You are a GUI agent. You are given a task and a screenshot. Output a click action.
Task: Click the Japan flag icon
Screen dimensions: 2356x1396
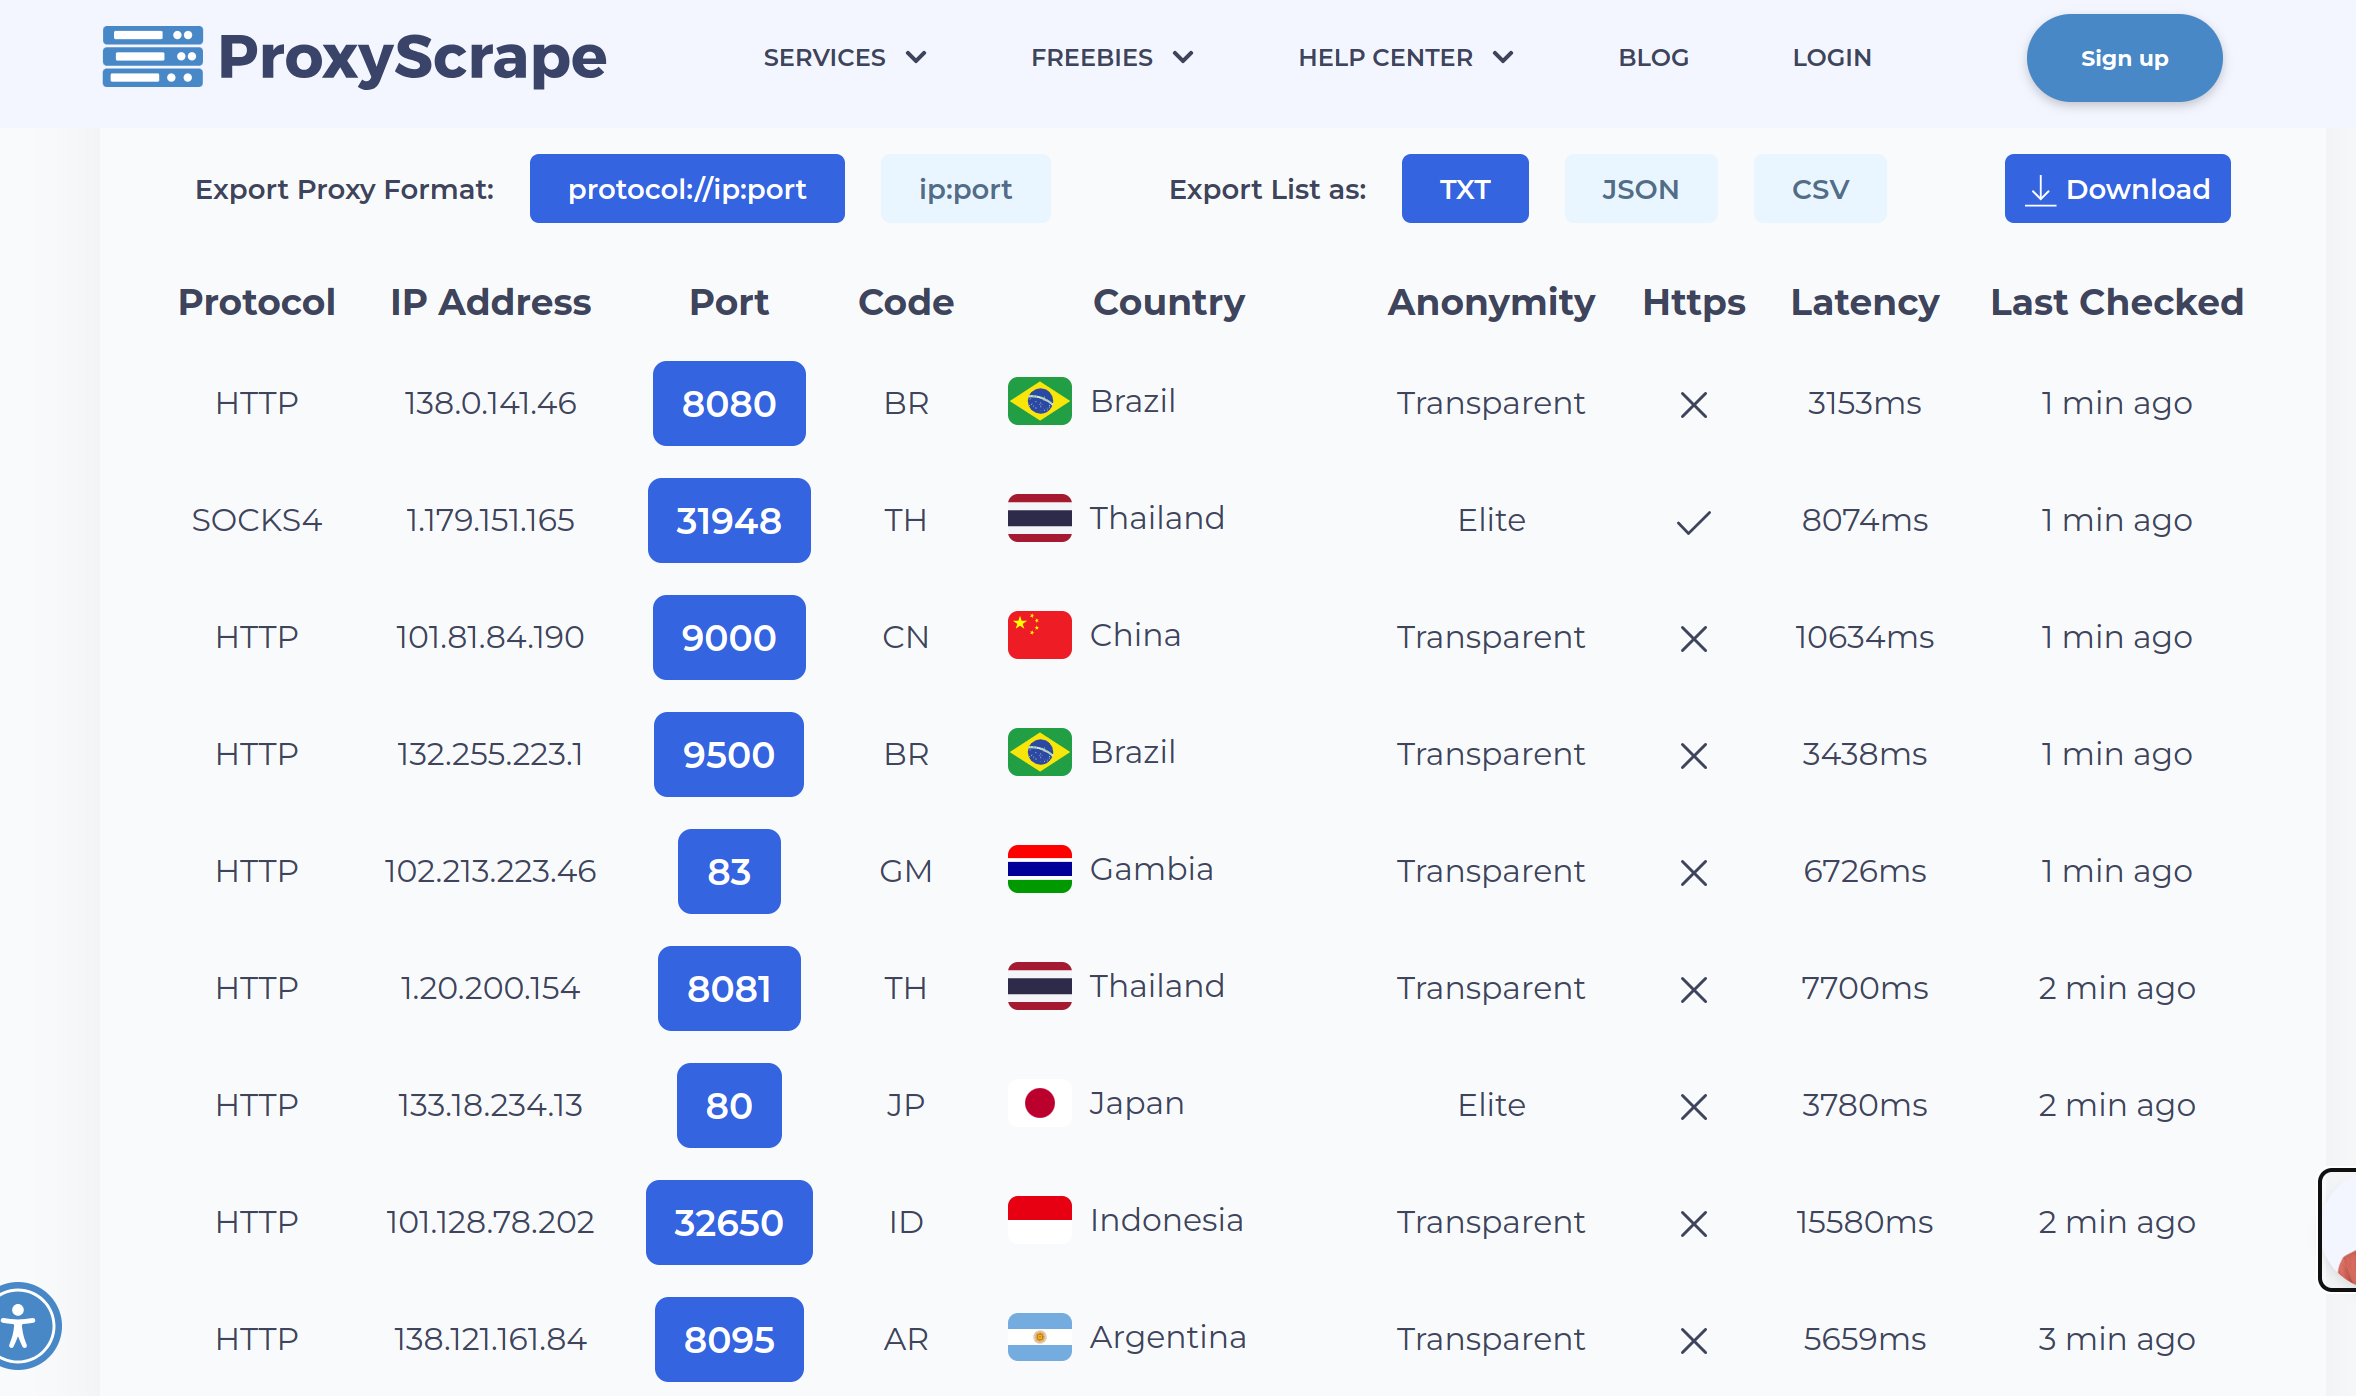pyautogui.click(x=1039, y=1103)
